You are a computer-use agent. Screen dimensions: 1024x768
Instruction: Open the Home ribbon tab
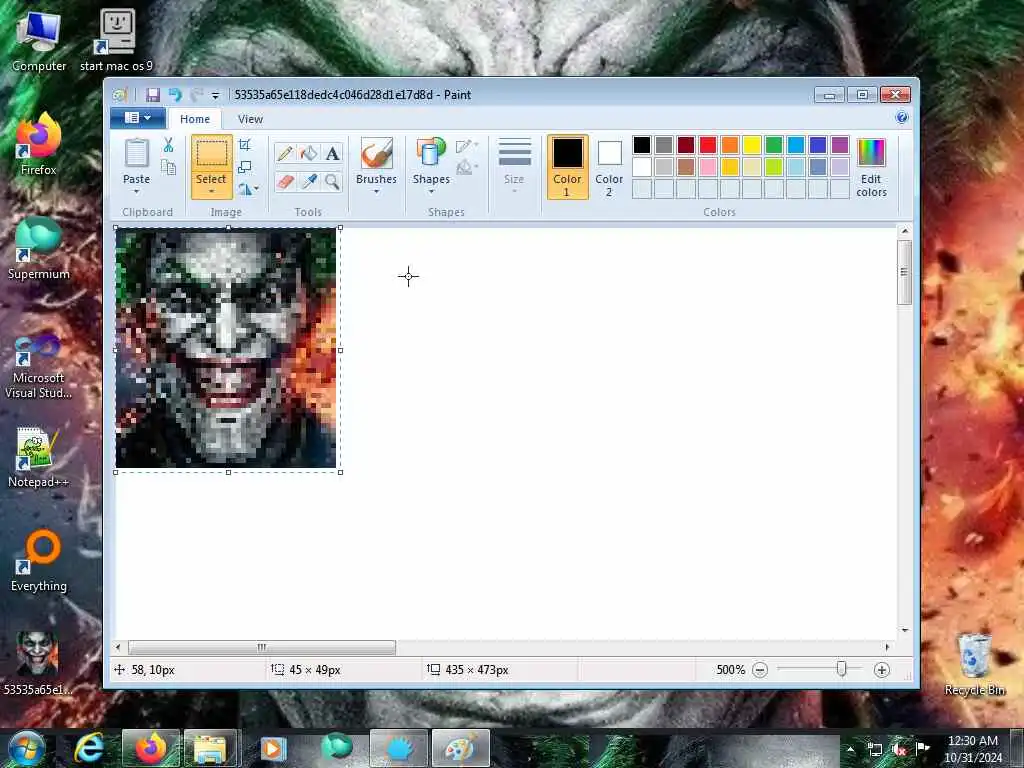(x=195, y=119)
